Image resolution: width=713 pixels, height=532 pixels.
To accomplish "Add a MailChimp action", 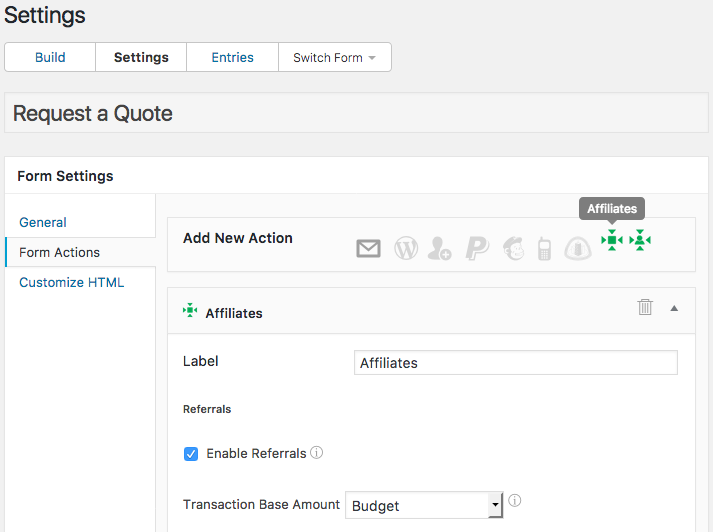I will (514, 249).
